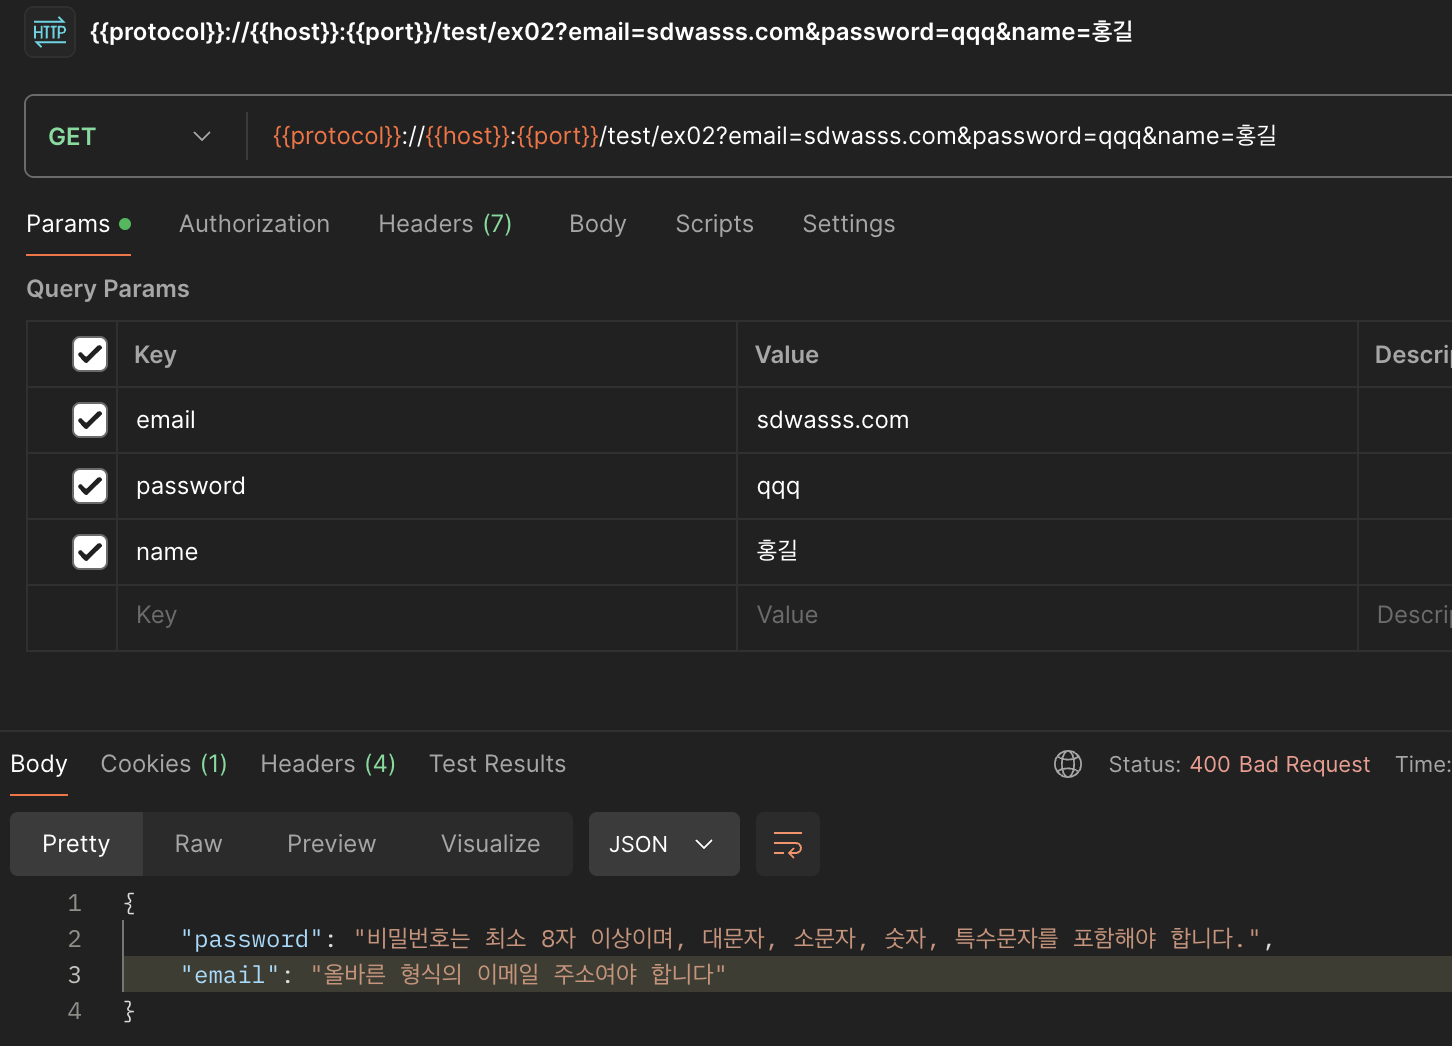Screen dimensions: 1452x1046
Task: Uncheck the password parameter checkbox
Action: [x=90, y=486]
